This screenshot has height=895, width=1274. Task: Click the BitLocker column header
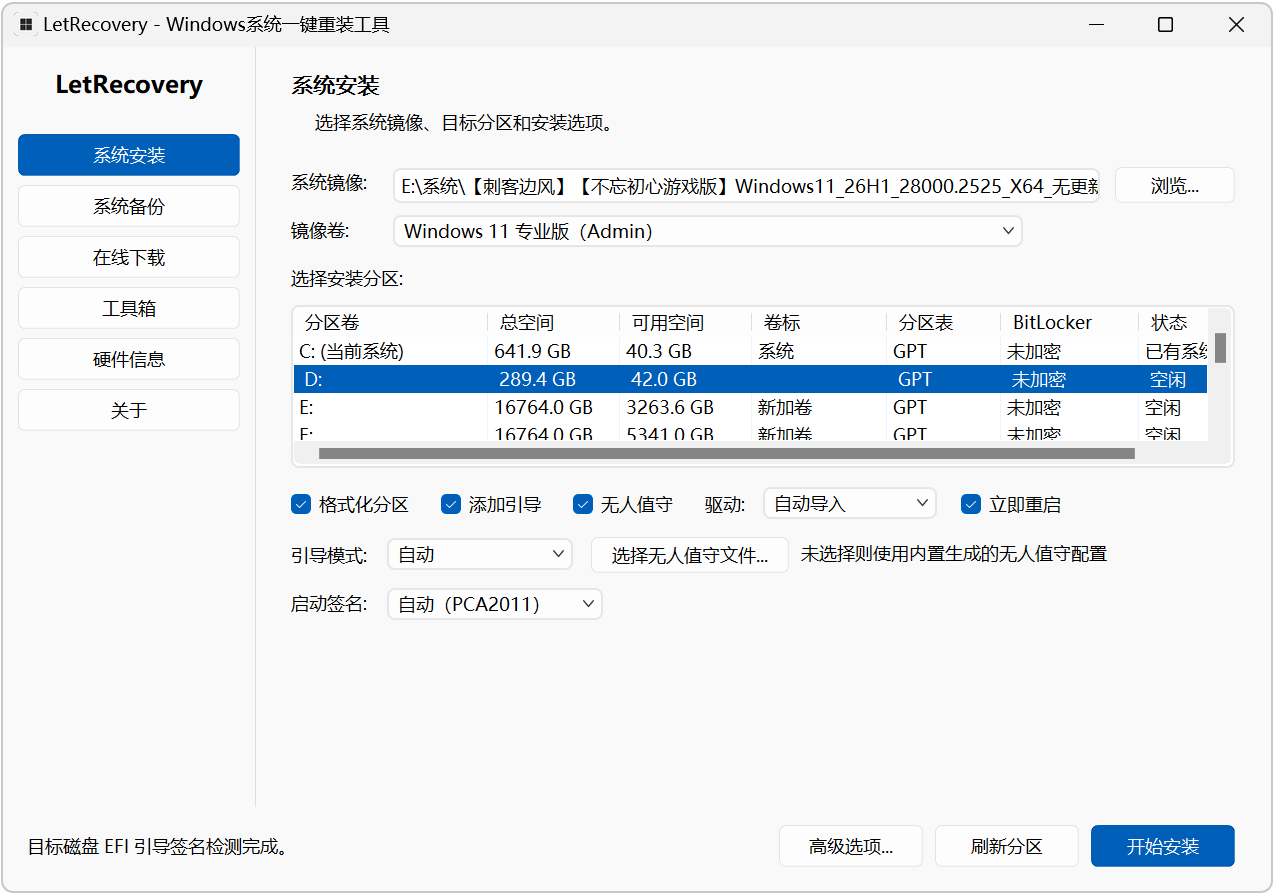tap(1070, 322)
